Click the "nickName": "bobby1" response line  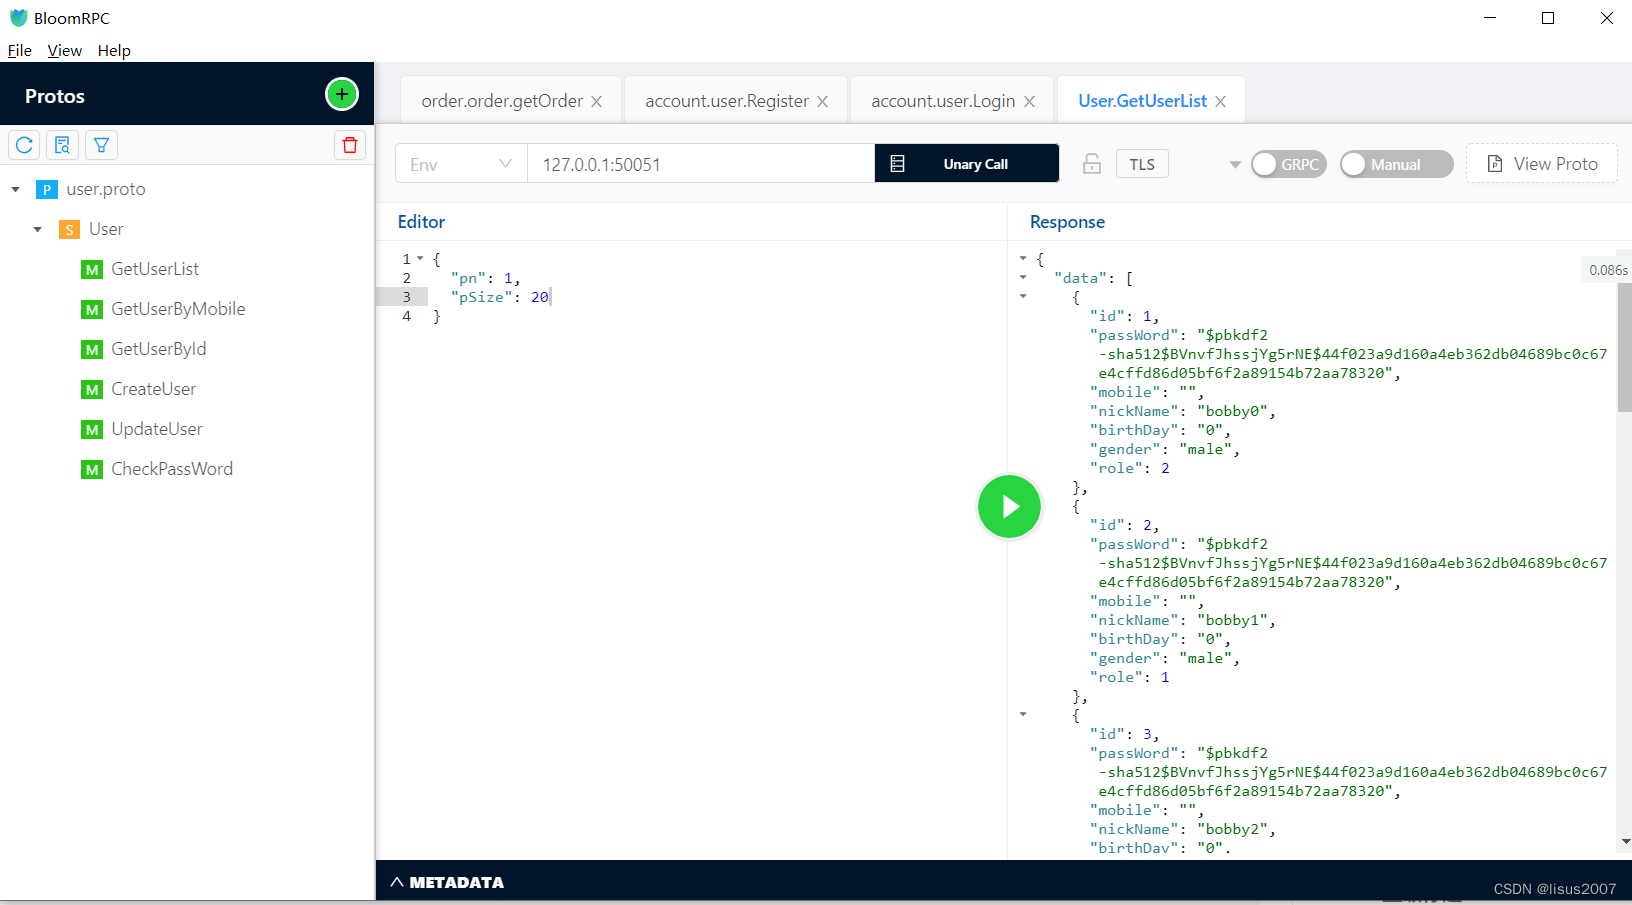point(1183,620)
